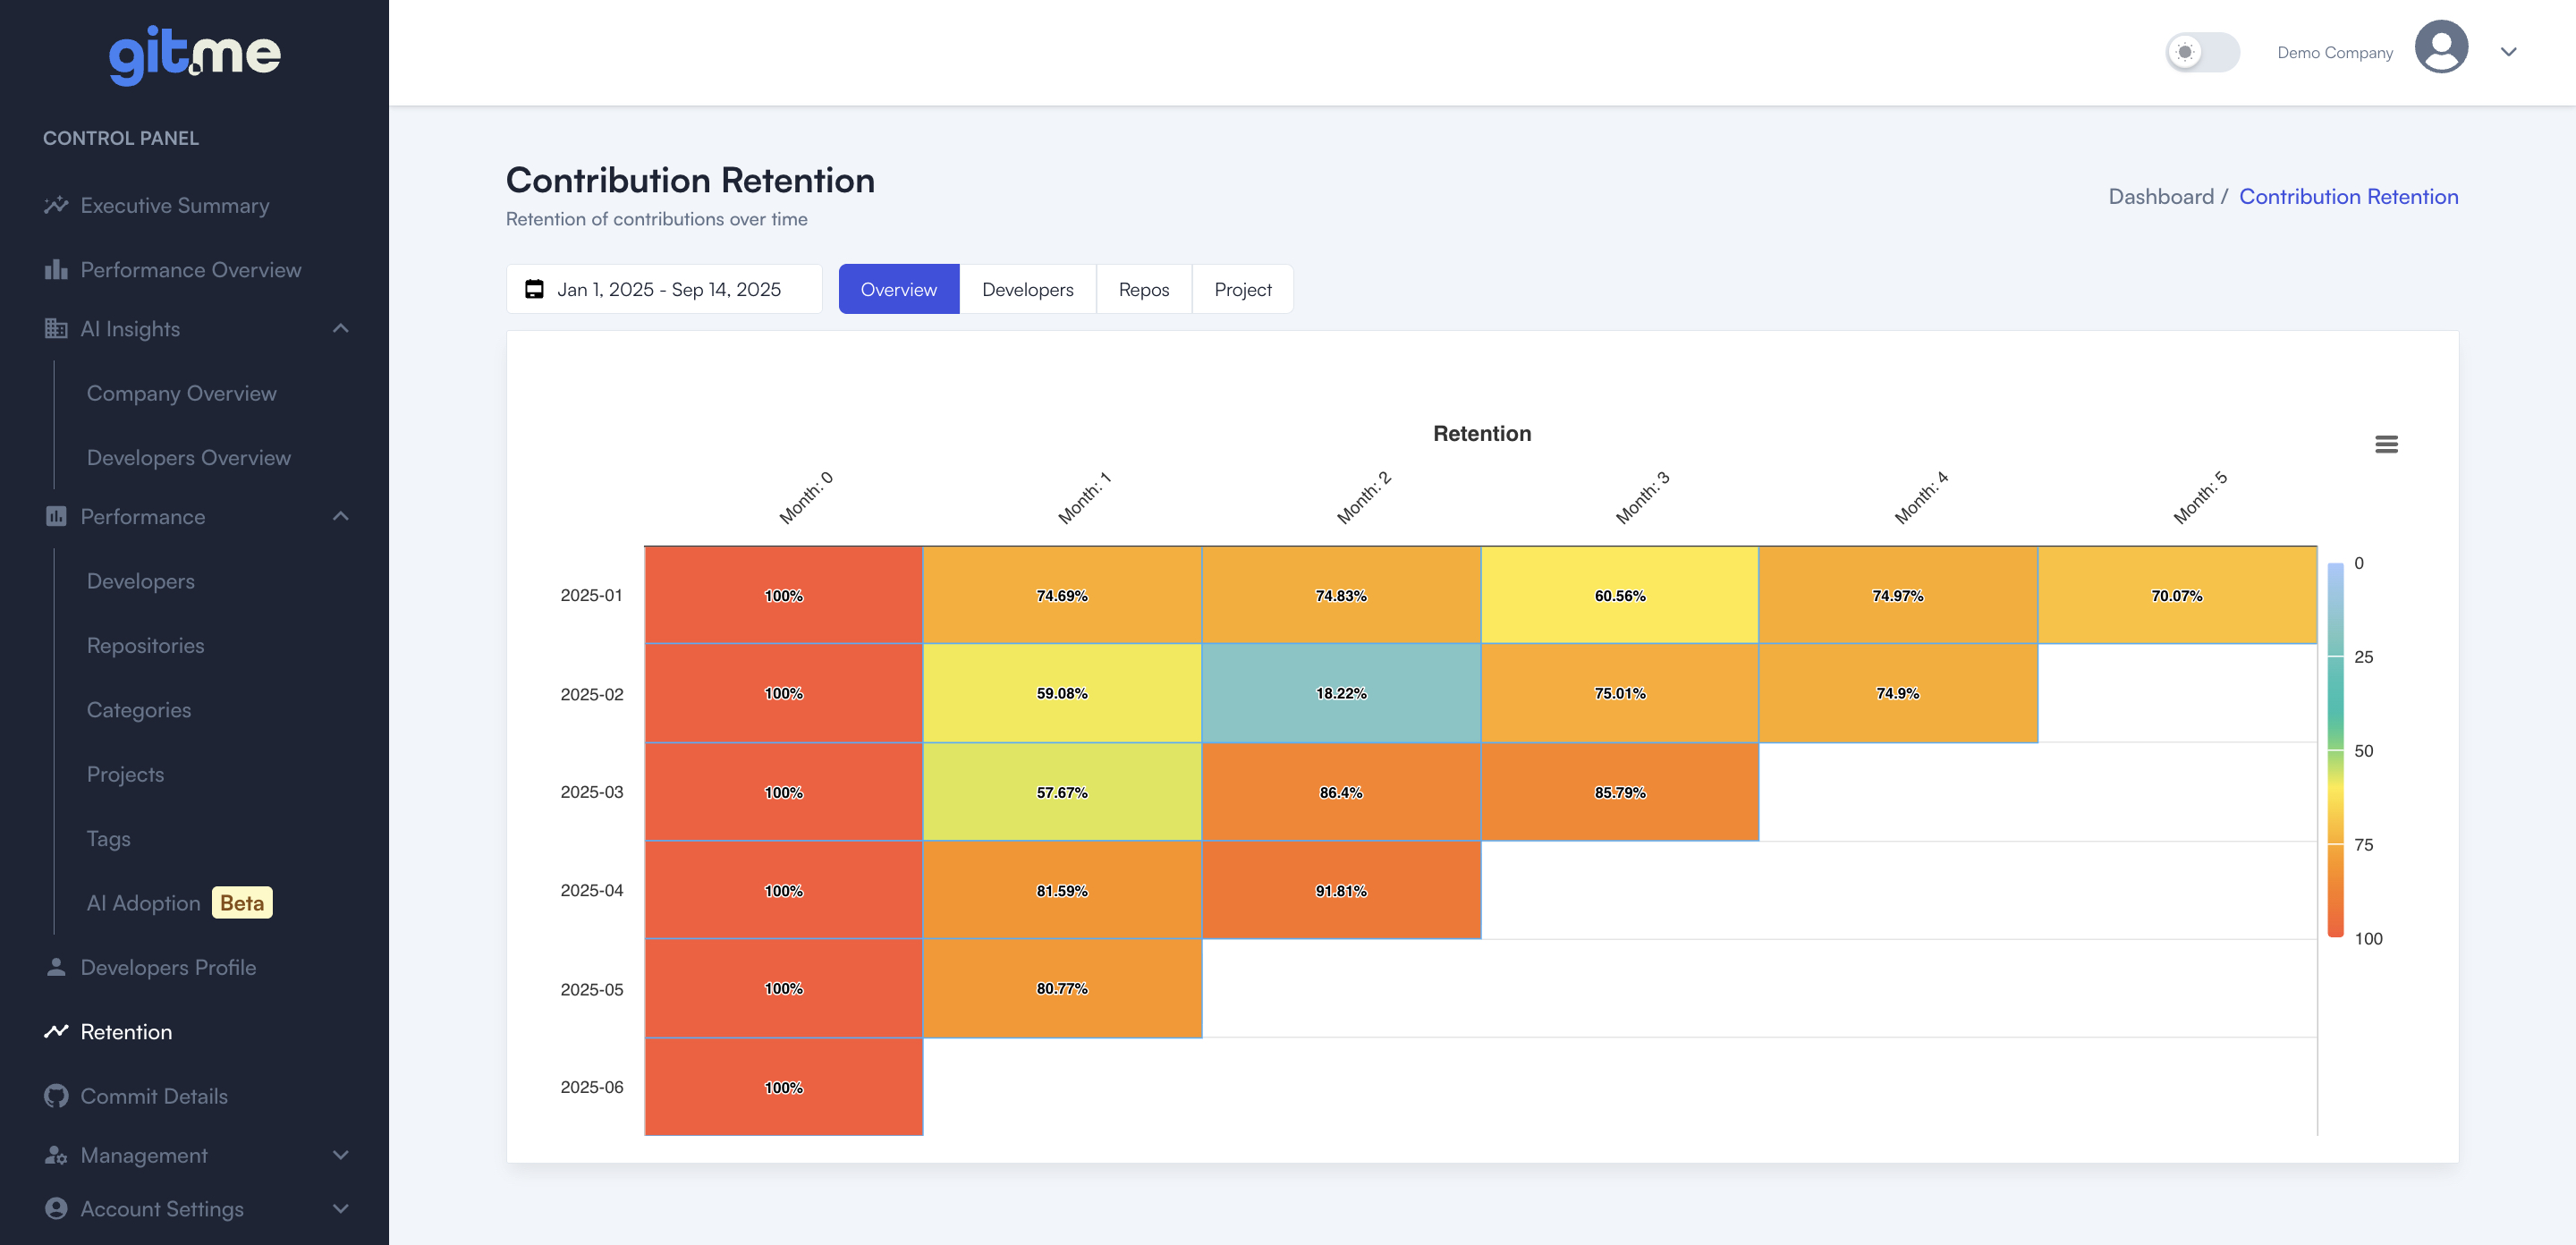2576x1245 pixels.
Task: Click the Performance Overview bar icon
Action: (x=56, y=270)
